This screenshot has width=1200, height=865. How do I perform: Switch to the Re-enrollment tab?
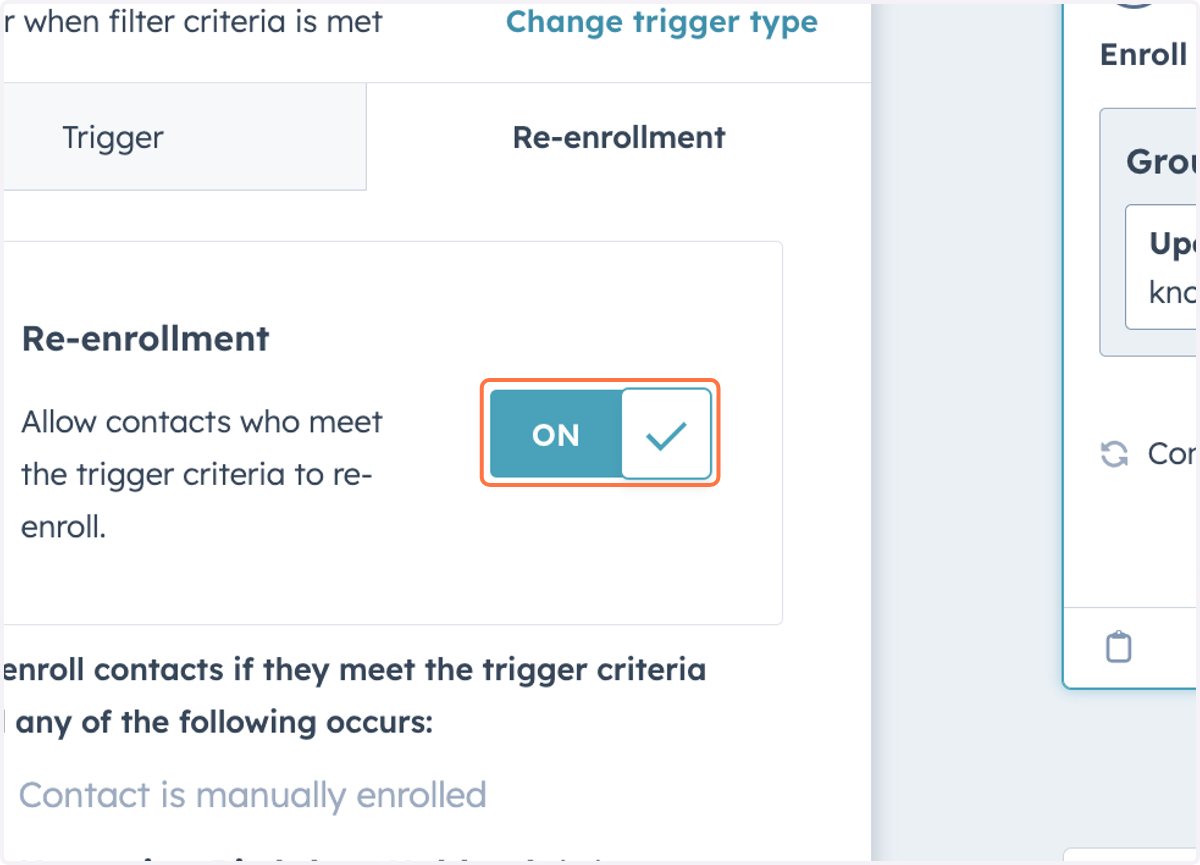(619, 137)
